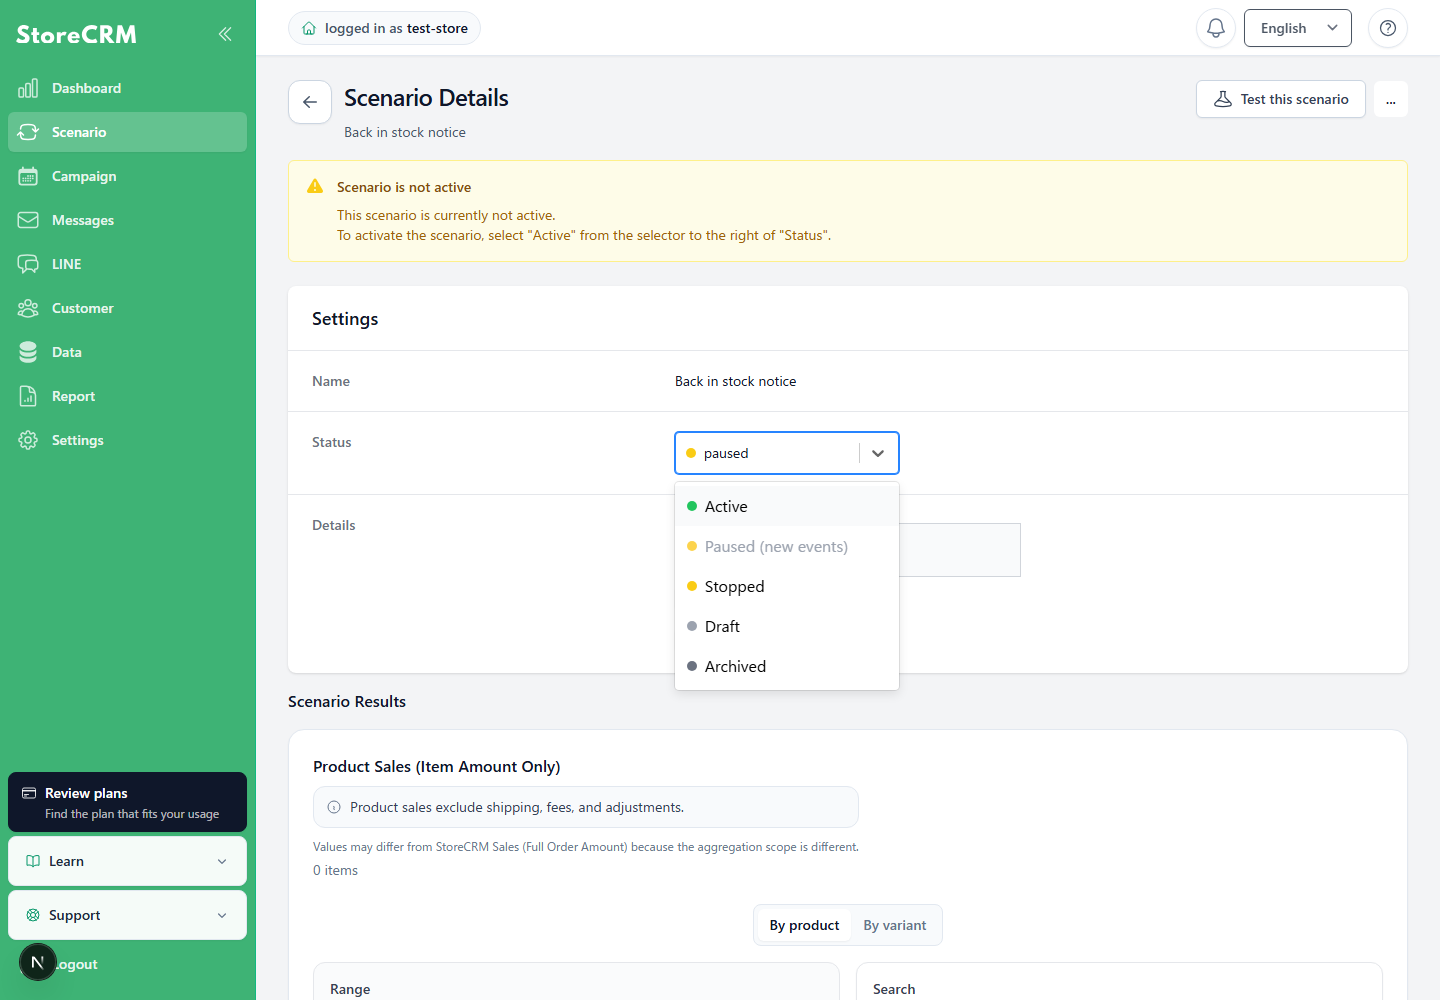The image size is (1440, 1000).
Task: Open Messages in the sidebar
Action: (127, 220)
